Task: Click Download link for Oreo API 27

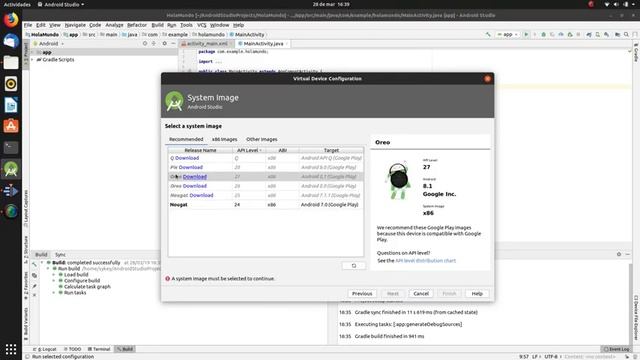Action: pos(195,177)
